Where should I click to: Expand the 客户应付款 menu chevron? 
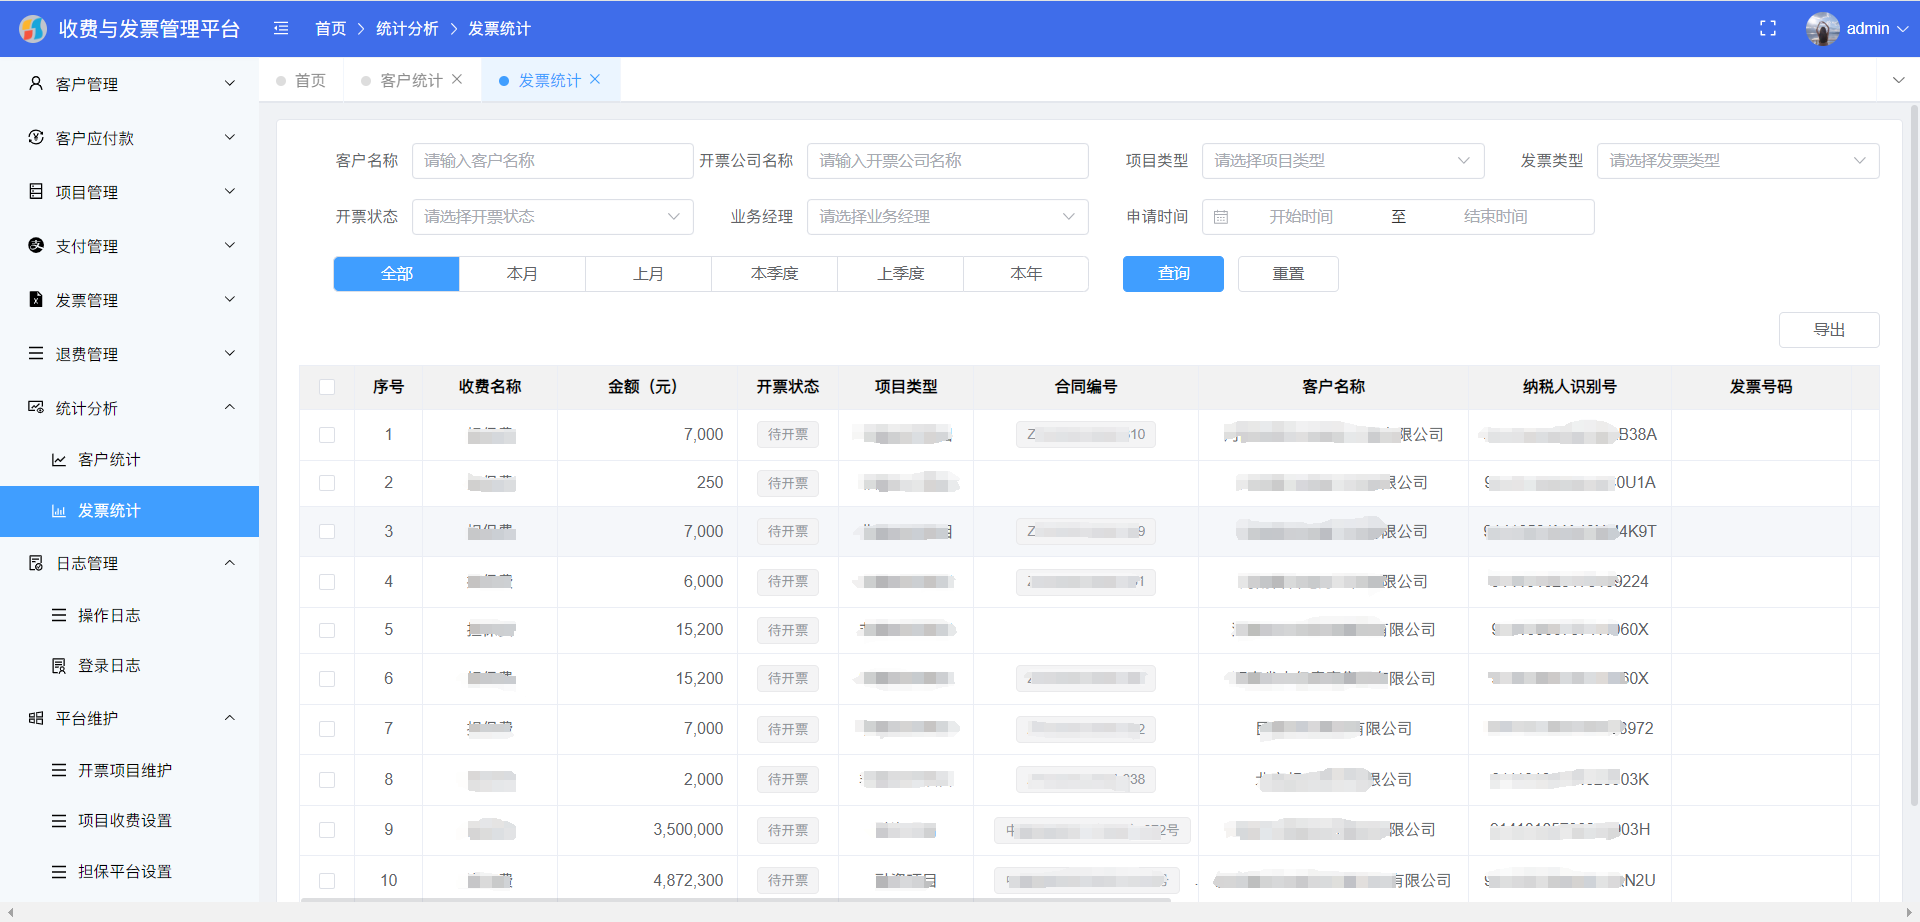(x=230, y=138)
